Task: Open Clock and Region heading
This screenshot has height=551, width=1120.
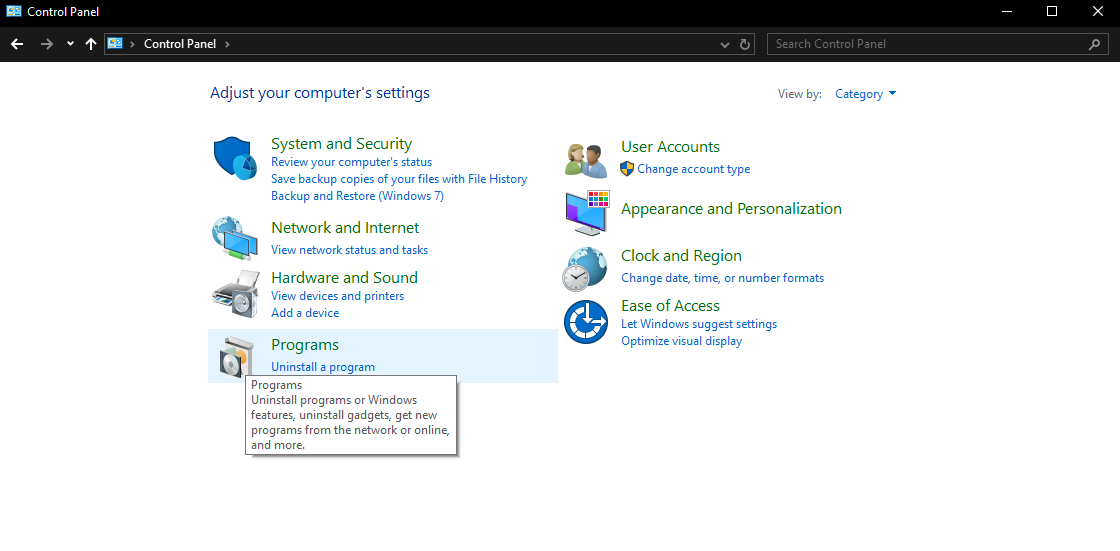Action: (681, 256)
